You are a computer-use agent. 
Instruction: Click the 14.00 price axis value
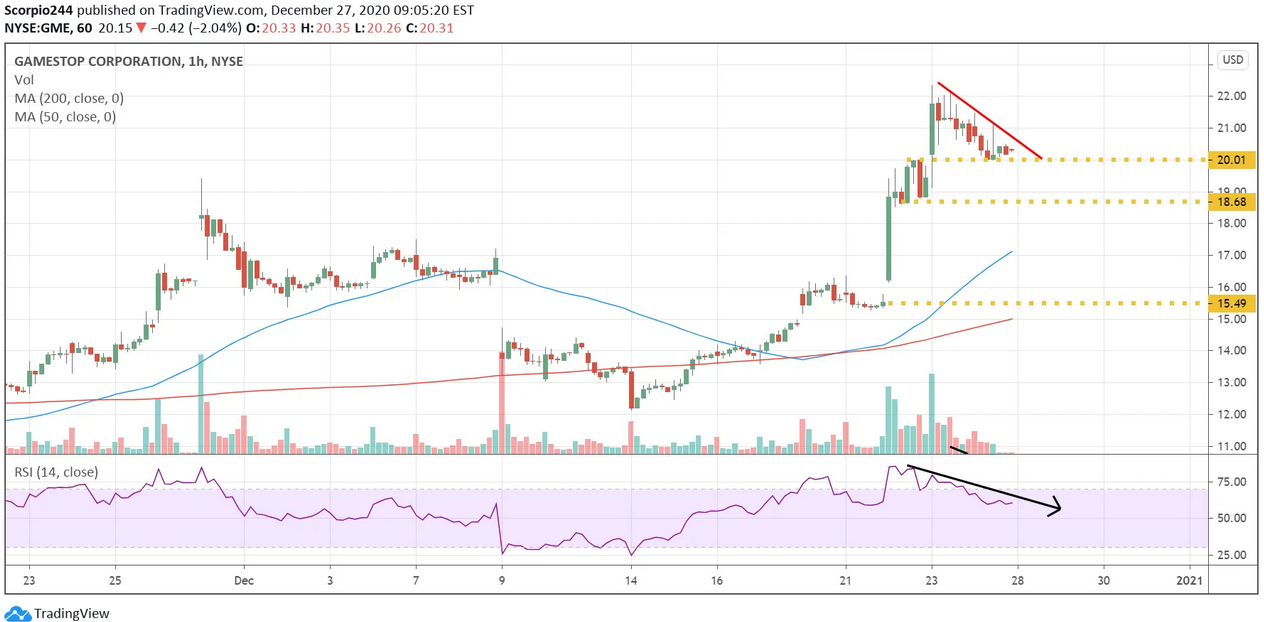(1230, 351)
